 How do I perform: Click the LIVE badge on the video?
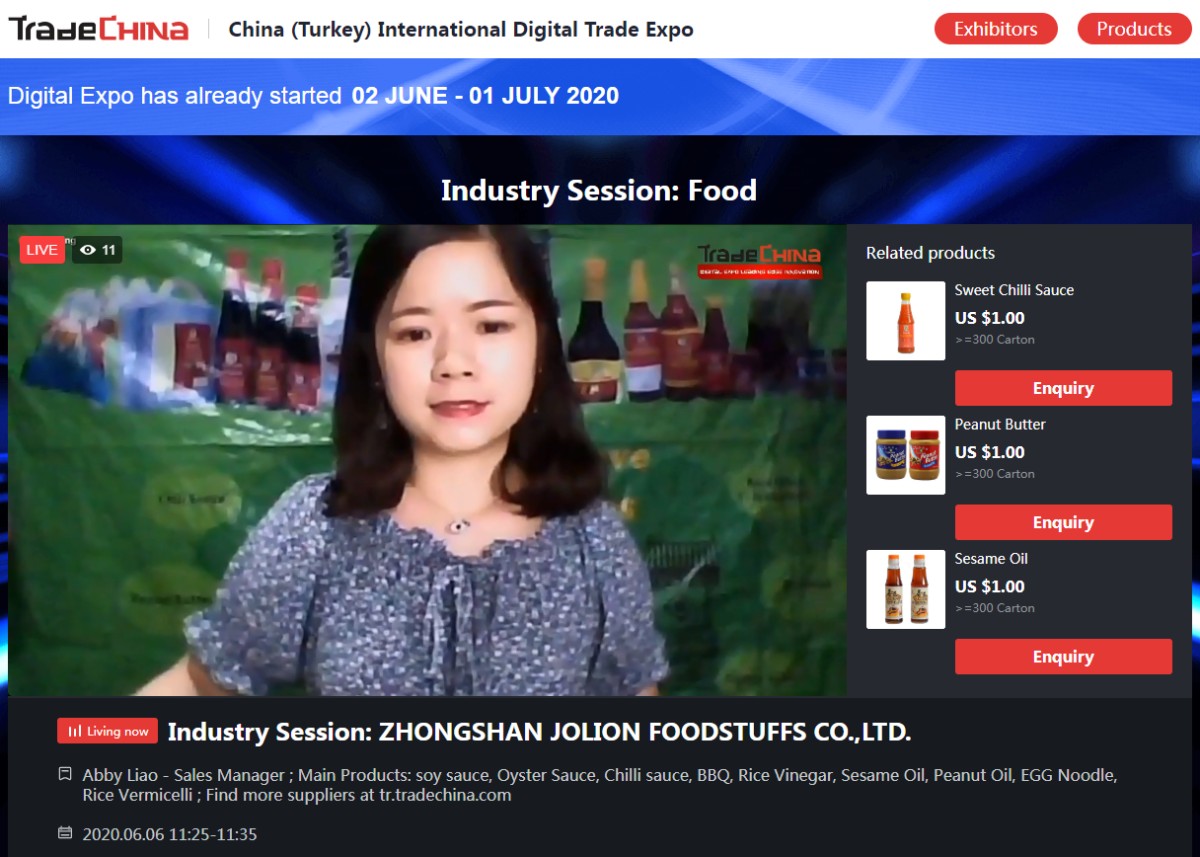(42, 249)
